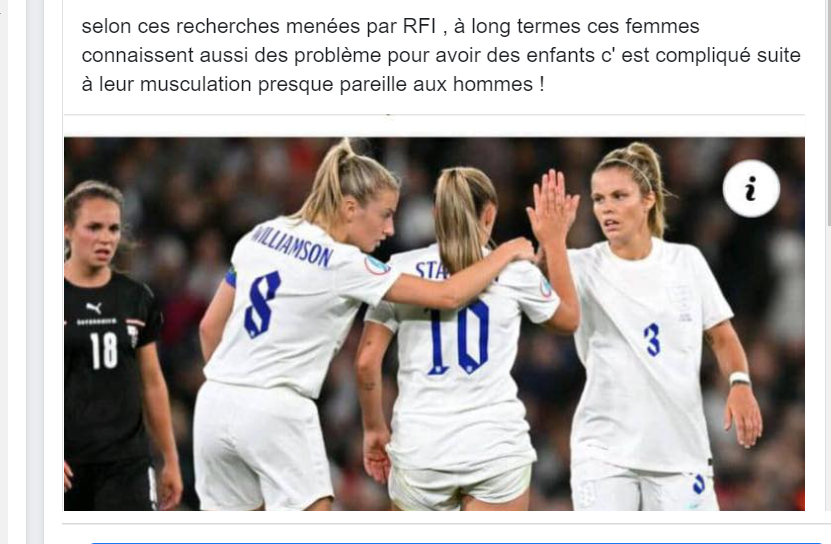Grab the vertical scrollbar thumb
The image size is (831, 544).
[x=829, y=111]
